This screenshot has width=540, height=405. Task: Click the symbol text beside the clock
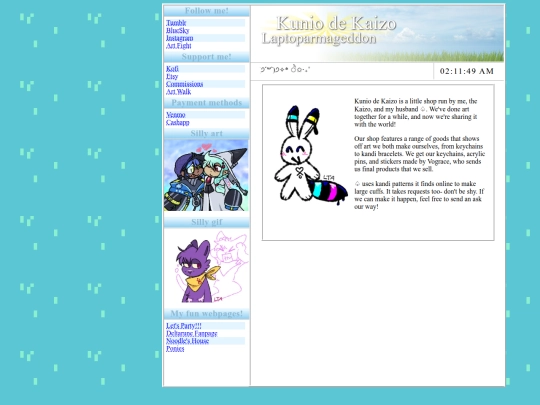pos(285,69)
